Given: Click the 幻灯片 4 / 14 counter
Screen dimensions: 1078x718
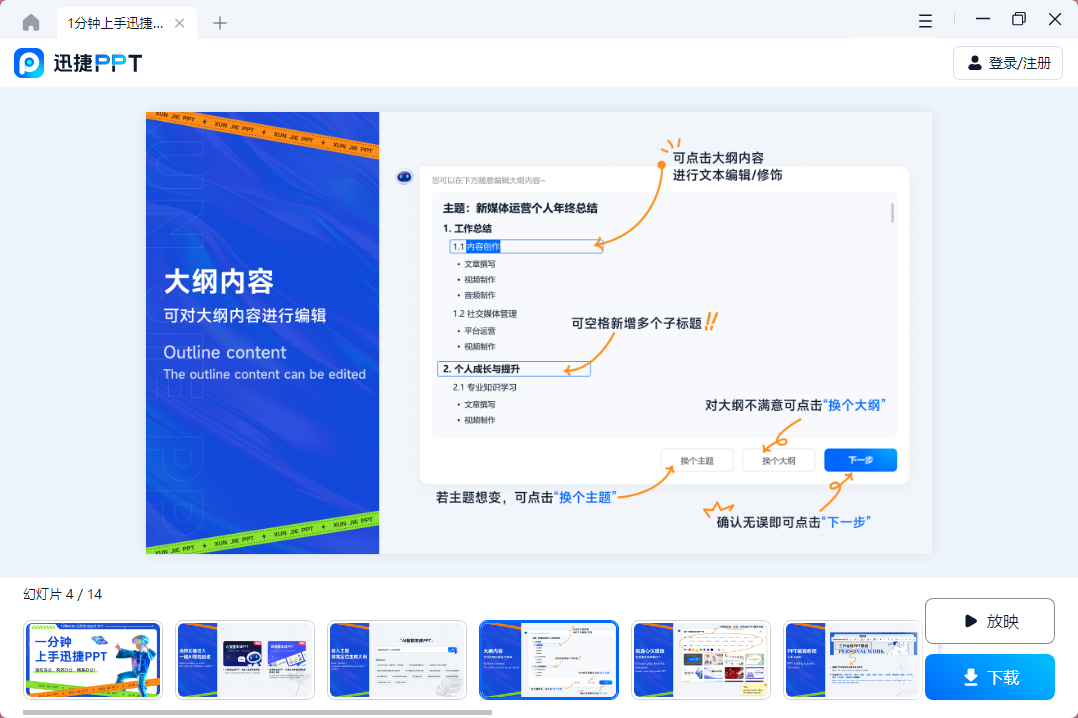Looking at the screenshot, I should click(63, 594).
